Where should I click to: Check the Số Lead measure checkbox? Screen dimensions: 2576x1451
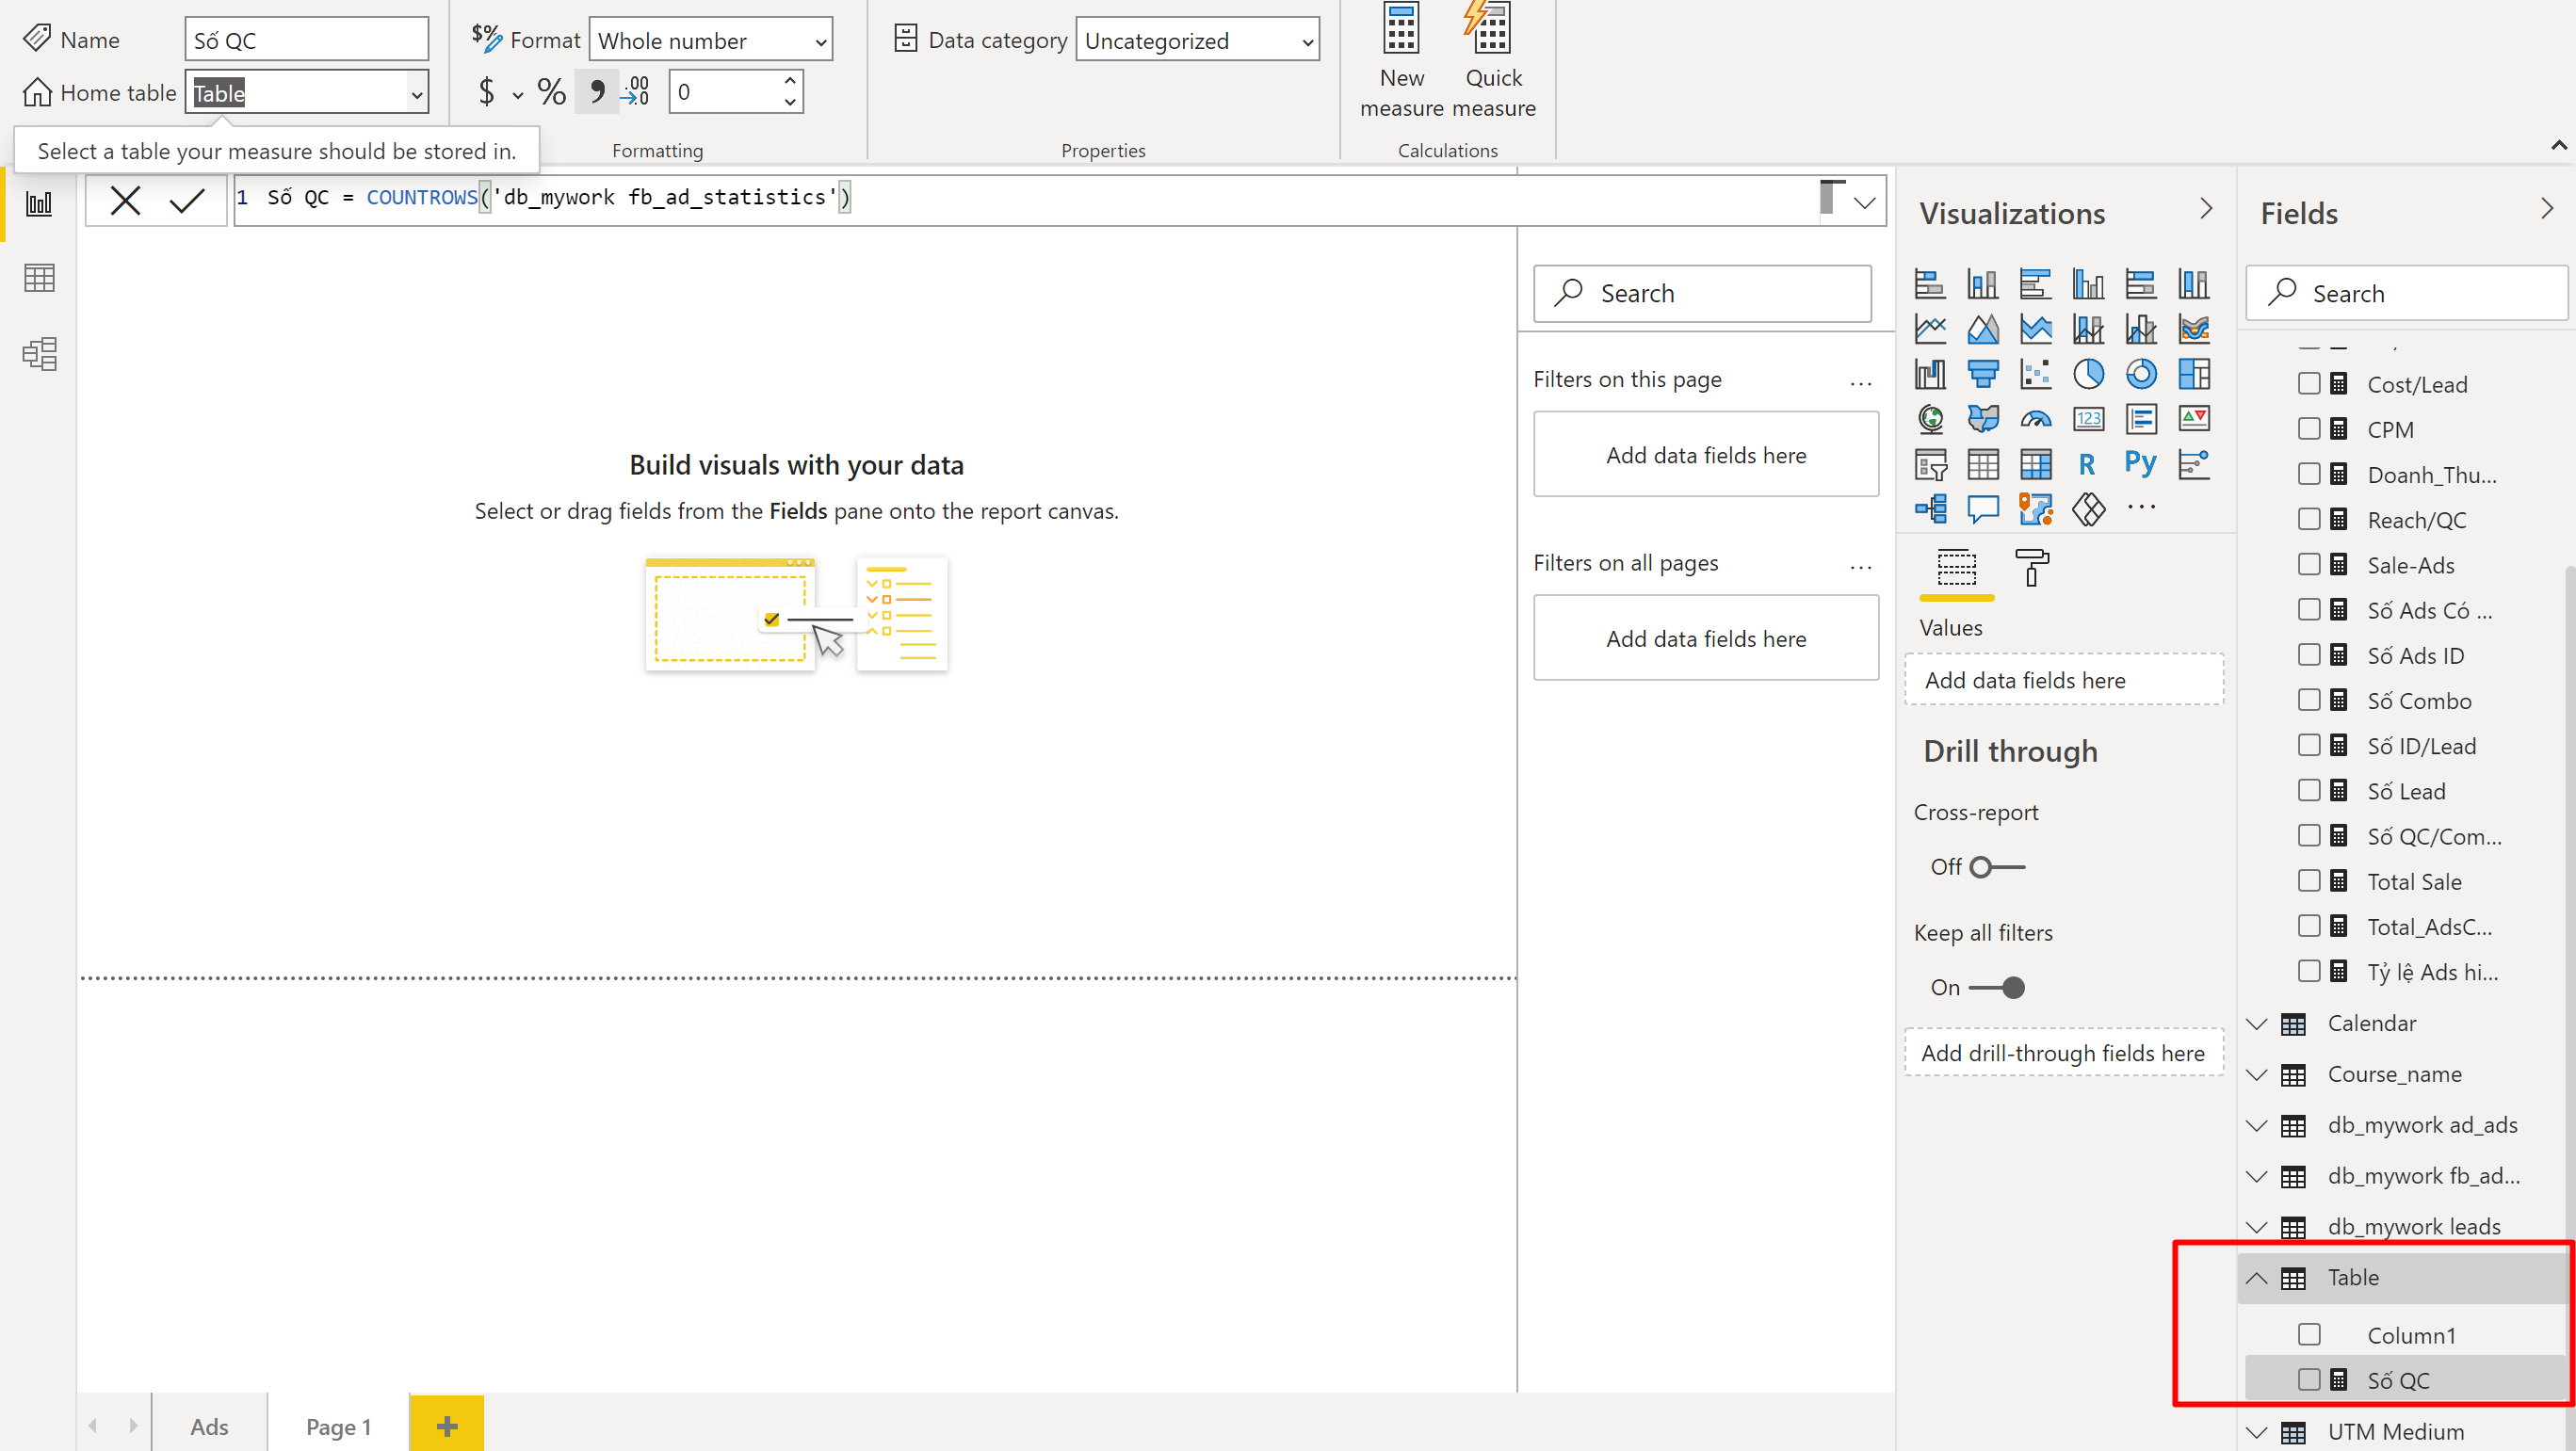(x=2309, y=790)
